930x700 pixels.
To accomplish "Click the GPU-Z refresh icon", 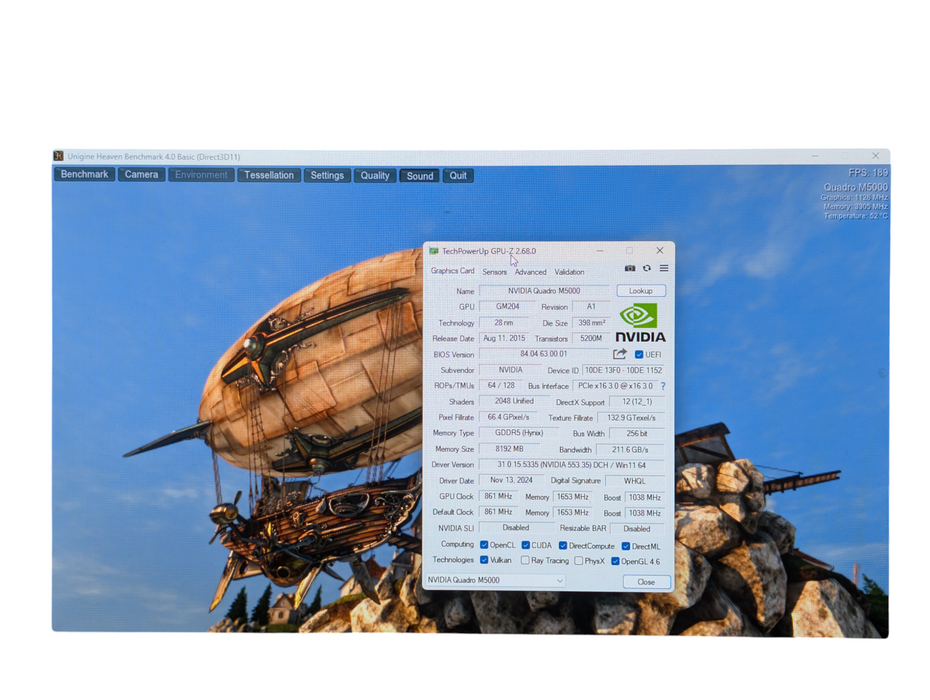I will pyautogui.click(x=647, y=268).
